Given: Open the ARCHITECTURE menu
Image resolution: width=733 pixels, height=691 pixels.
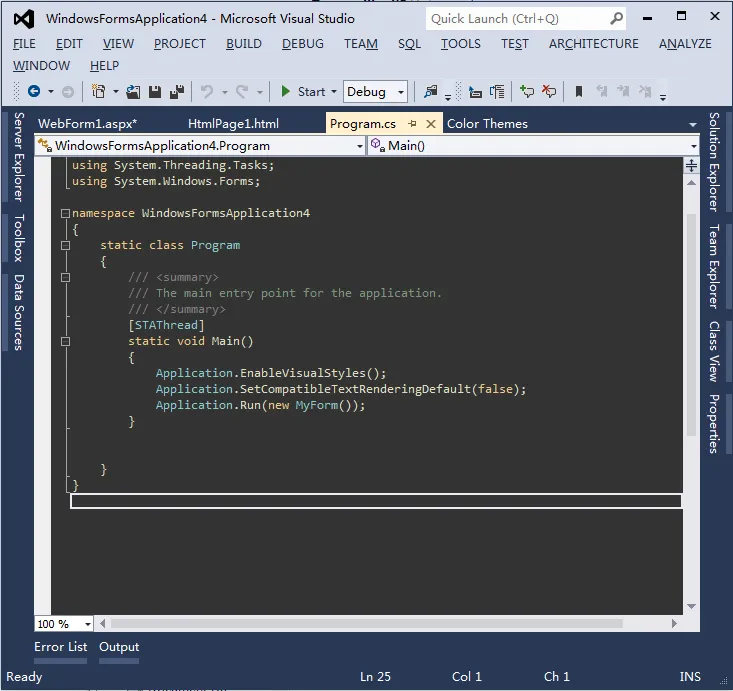Looking at the screenshot, I should (x=594, y=44).
